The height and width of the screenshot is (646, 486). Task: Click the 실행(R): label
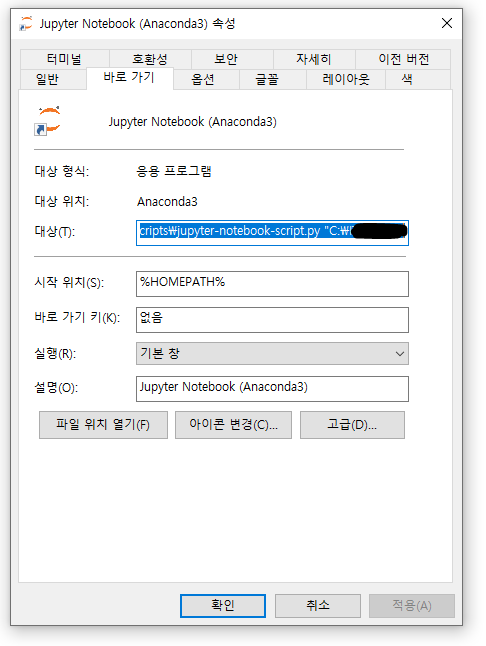coord(55,353)
